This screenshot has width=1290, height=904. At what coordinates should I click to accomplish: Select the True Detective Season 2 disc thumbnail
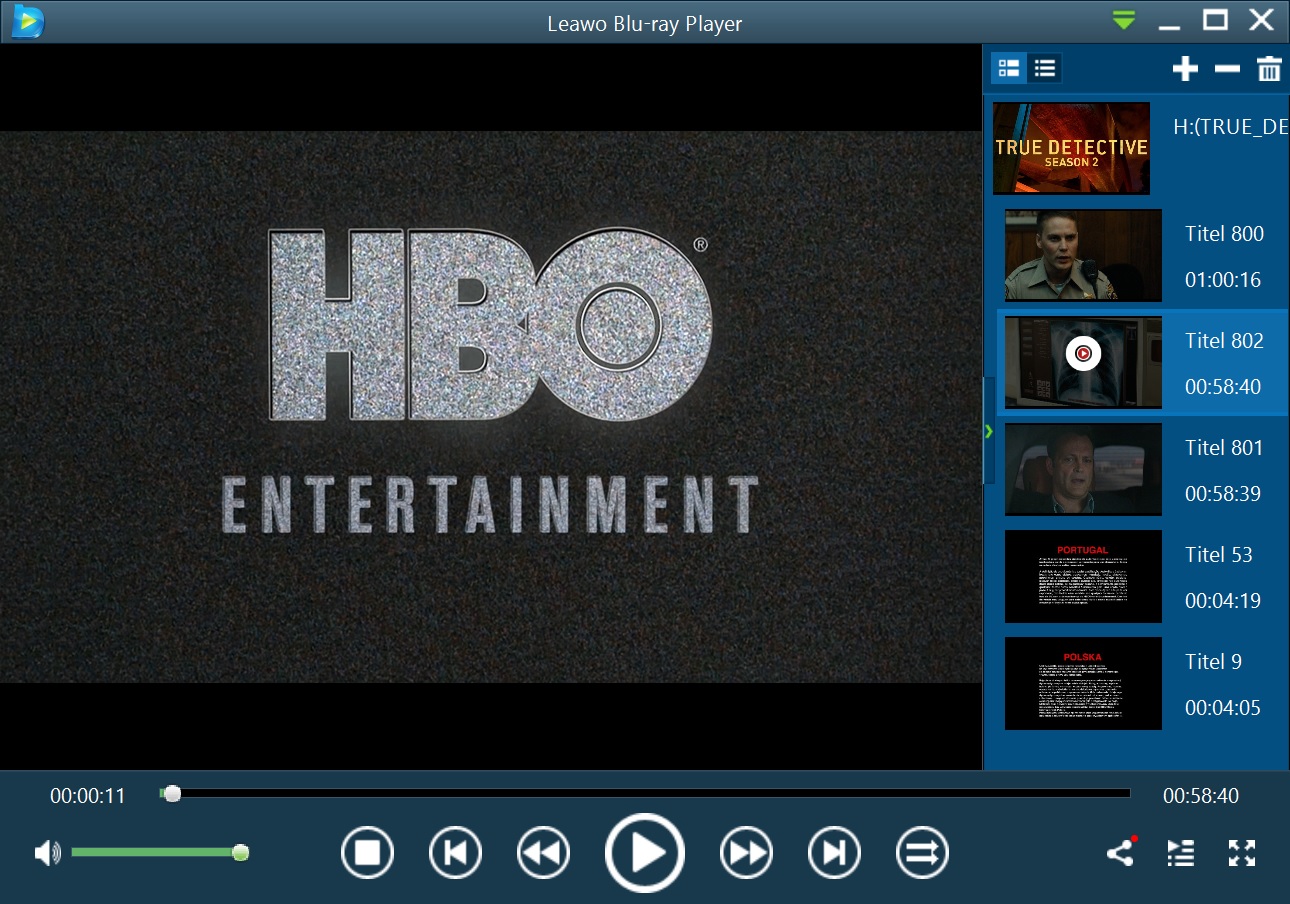[1071, 148]
